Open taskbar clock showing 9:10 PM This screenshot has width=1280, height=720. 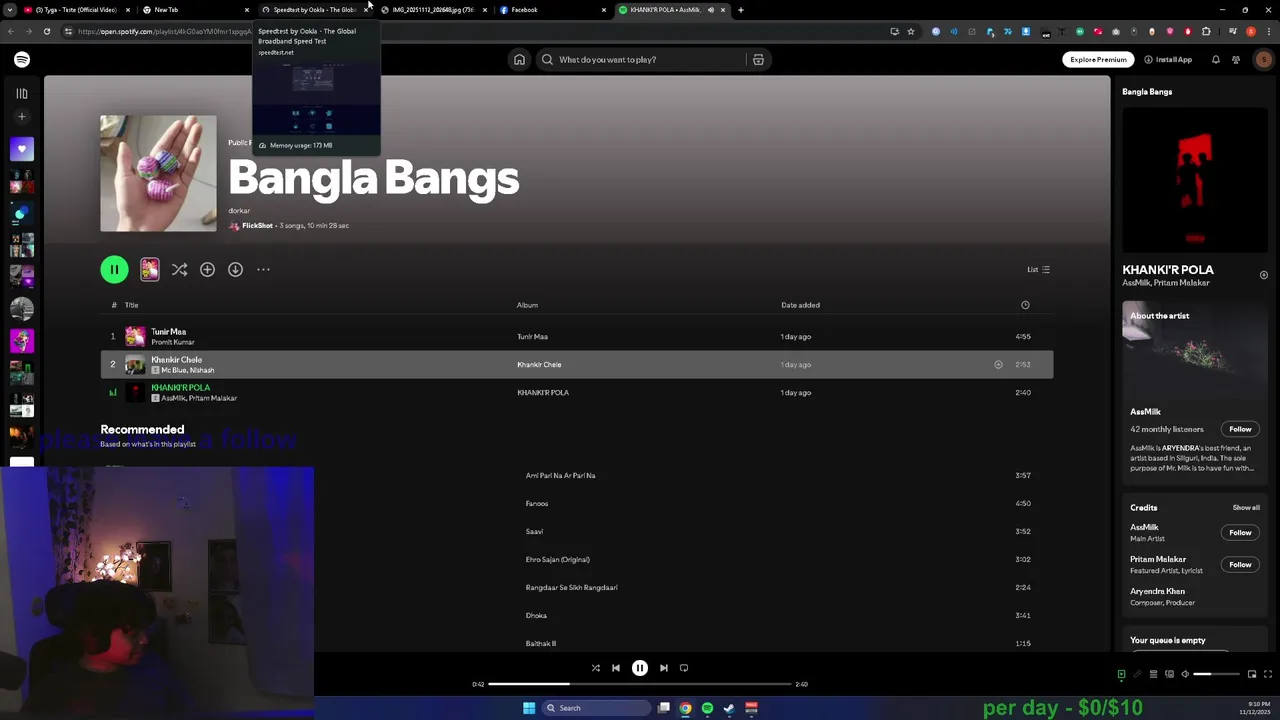[1255, 708]
